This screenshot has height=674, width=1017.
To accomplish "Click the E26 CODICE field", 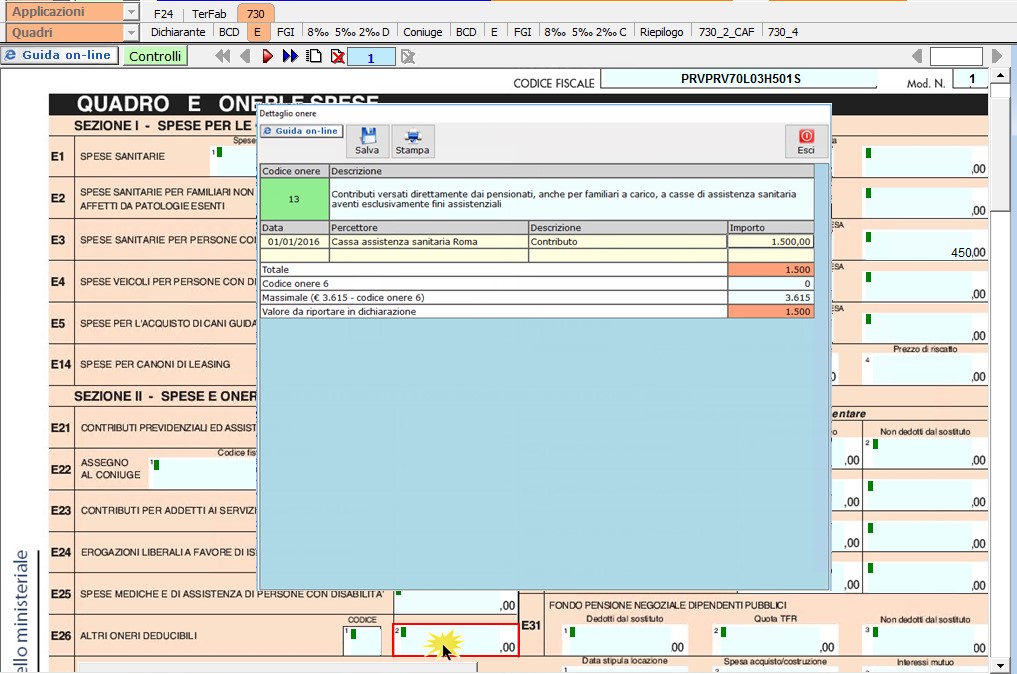I will [362, 641].
